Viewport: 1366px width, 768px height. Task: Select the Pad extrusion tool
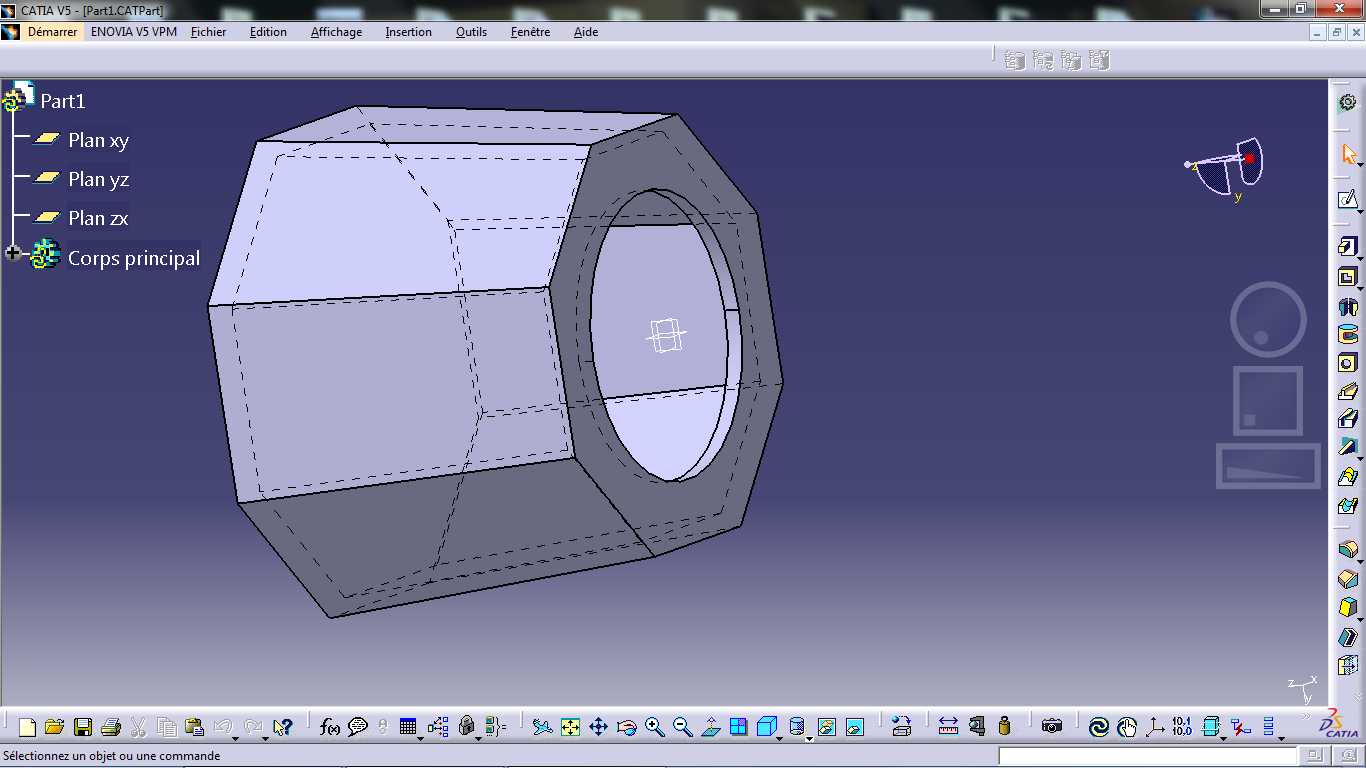1347,247
